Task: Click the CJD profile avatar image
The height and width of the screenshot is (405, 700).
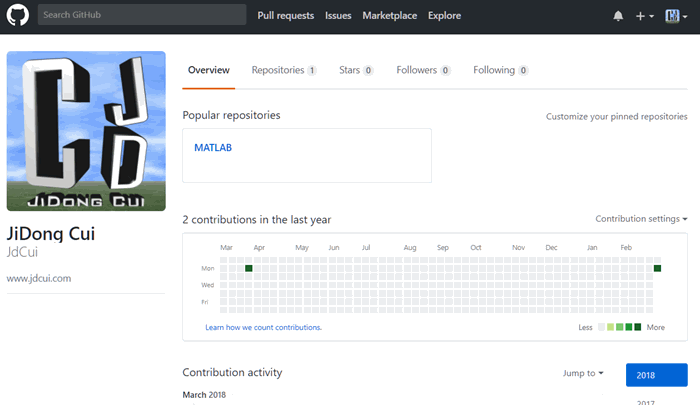Action: click(x=86, y=131)
